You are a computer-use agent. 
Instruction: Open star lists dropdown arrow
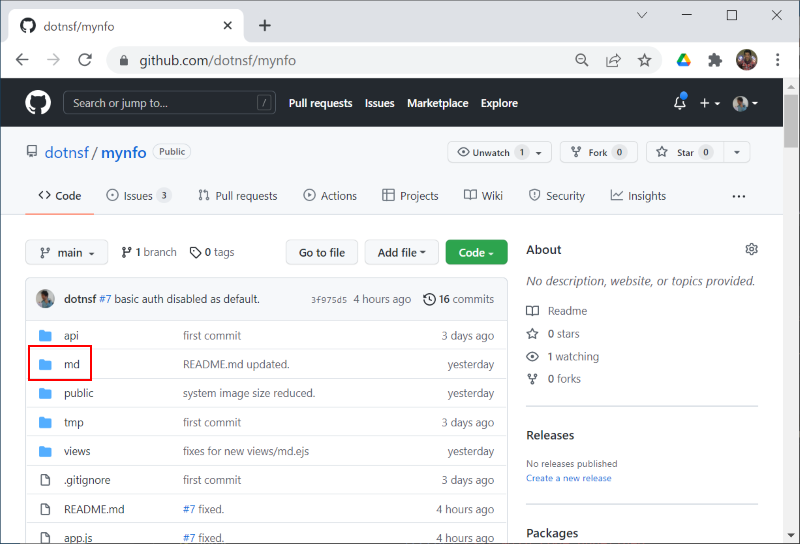(737, 152)
